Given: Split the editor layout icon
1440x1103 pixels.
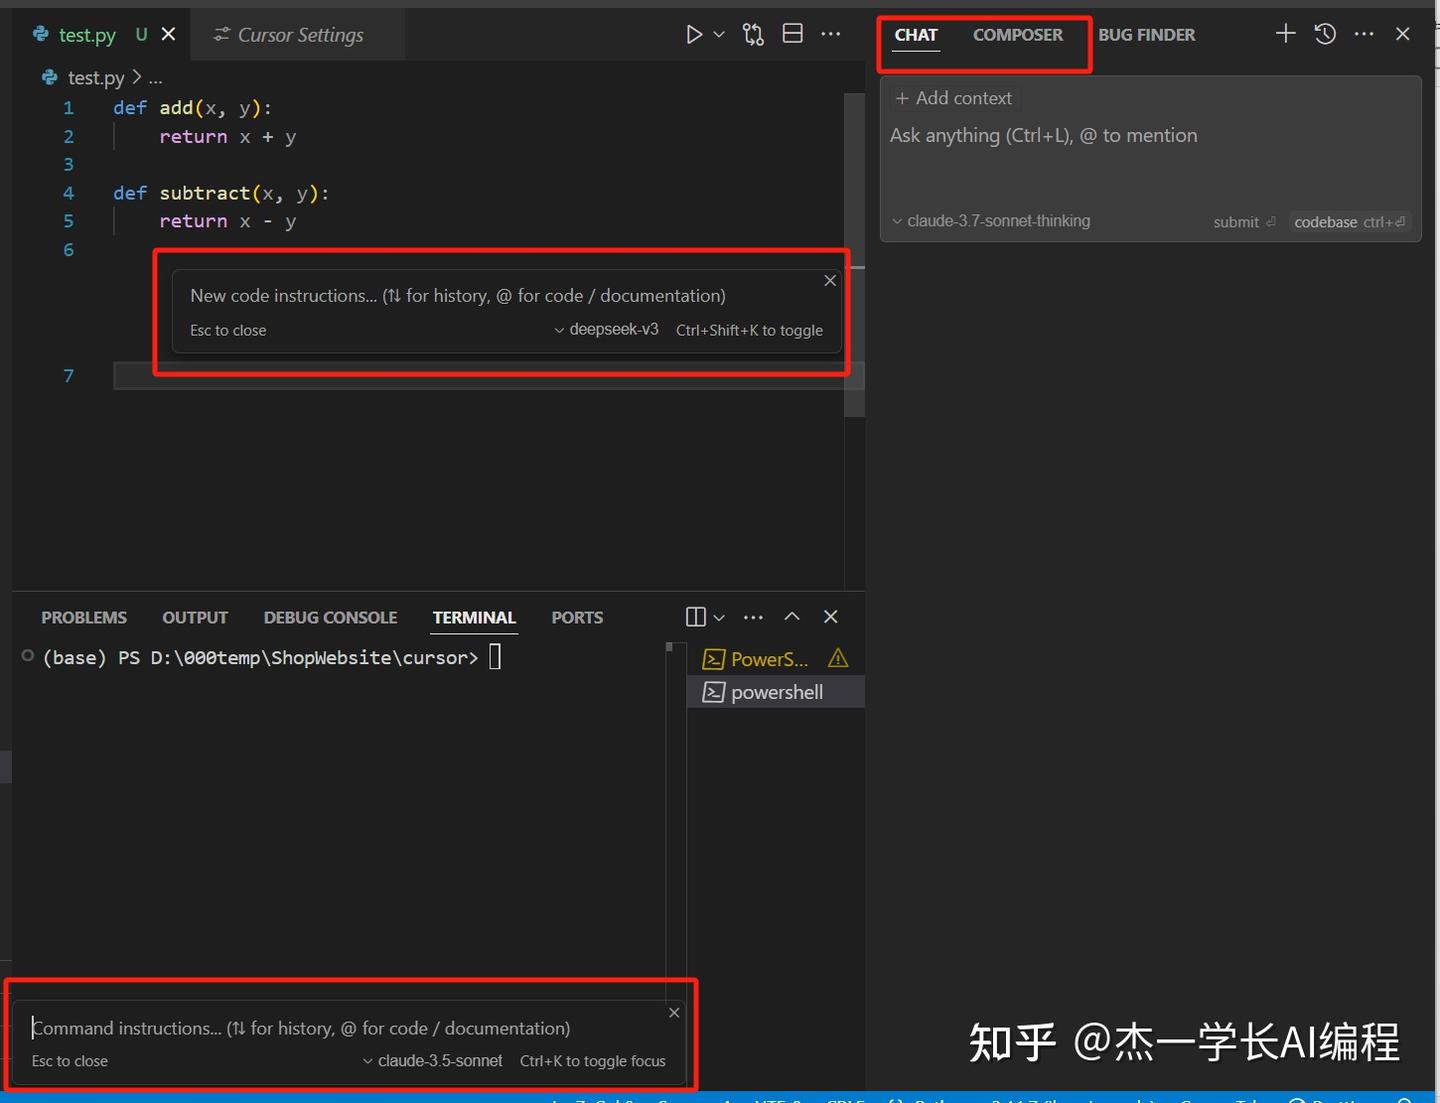Looking at the screenshot, I should click(x=792, y=34).
